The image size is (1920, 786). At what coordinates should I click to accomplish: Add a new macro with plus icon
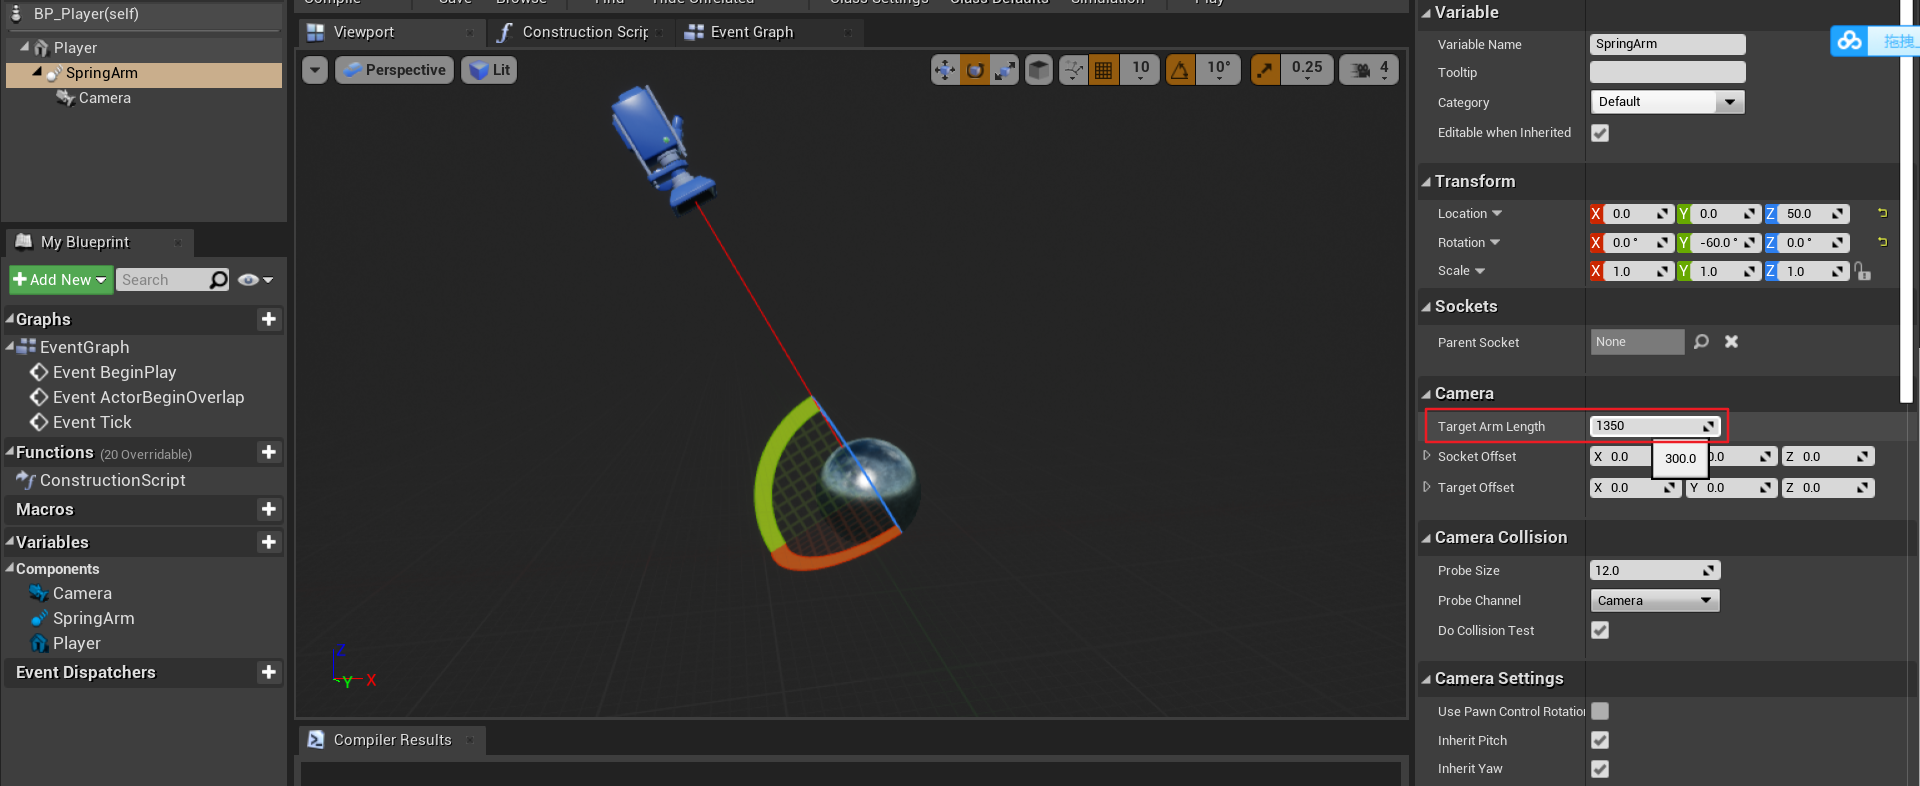point(268,509)
